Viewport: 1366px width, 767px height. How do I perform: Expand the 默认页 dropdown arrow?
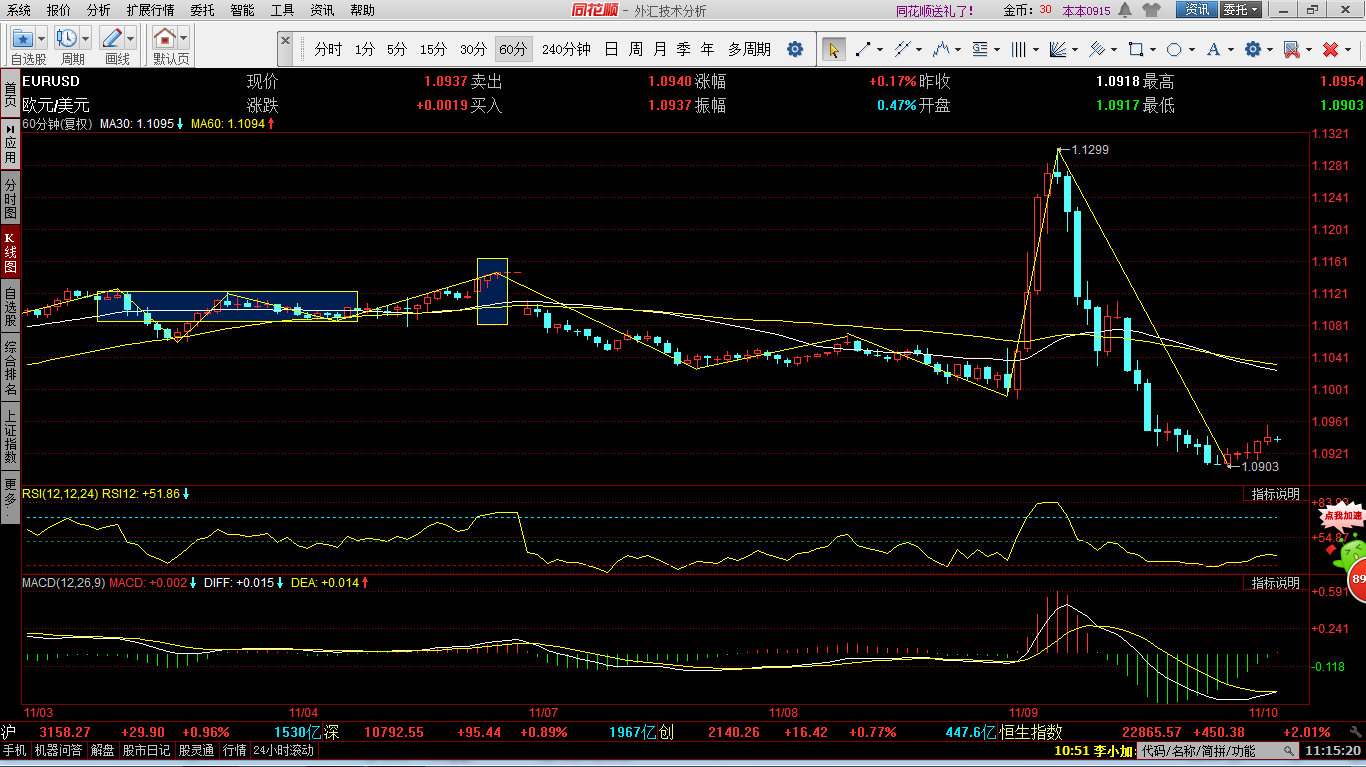[x=184, y=39]
